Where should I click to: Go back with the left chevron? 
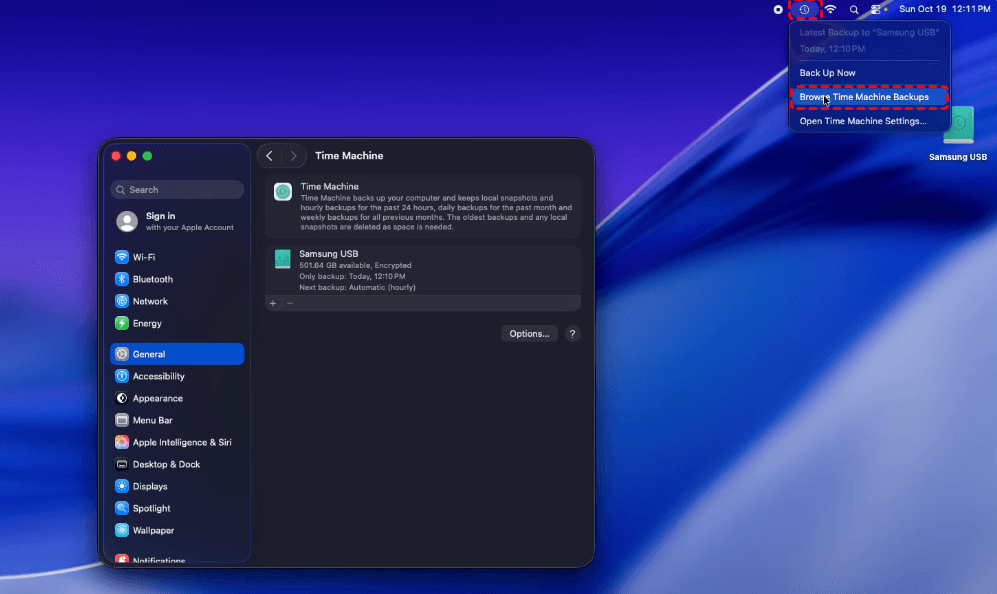tap(269, 156)
